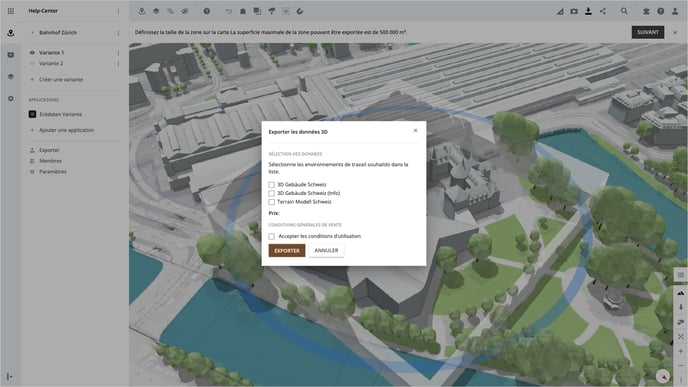This screenshot has height=387, width=688.
Task: Expand Bahnhof Zürich project arrow
Action: (x=32, y=33)
